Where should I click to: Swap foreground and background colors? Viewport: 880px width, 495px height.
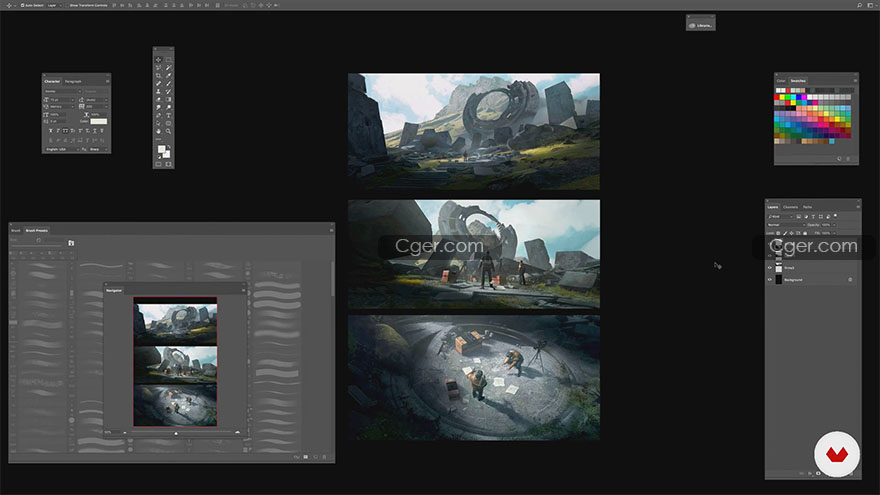[169, 146]
